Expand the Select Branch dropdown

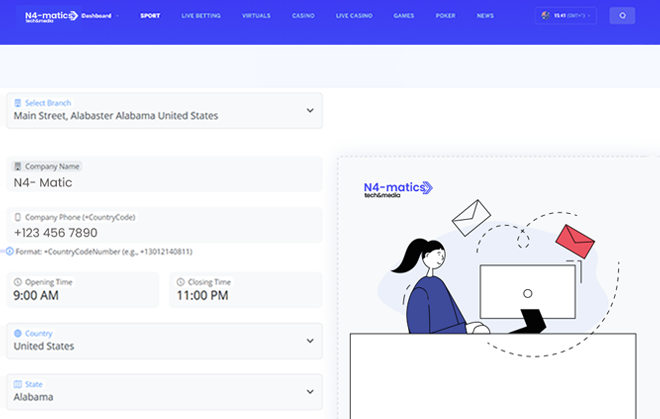(x=309, y=110)
